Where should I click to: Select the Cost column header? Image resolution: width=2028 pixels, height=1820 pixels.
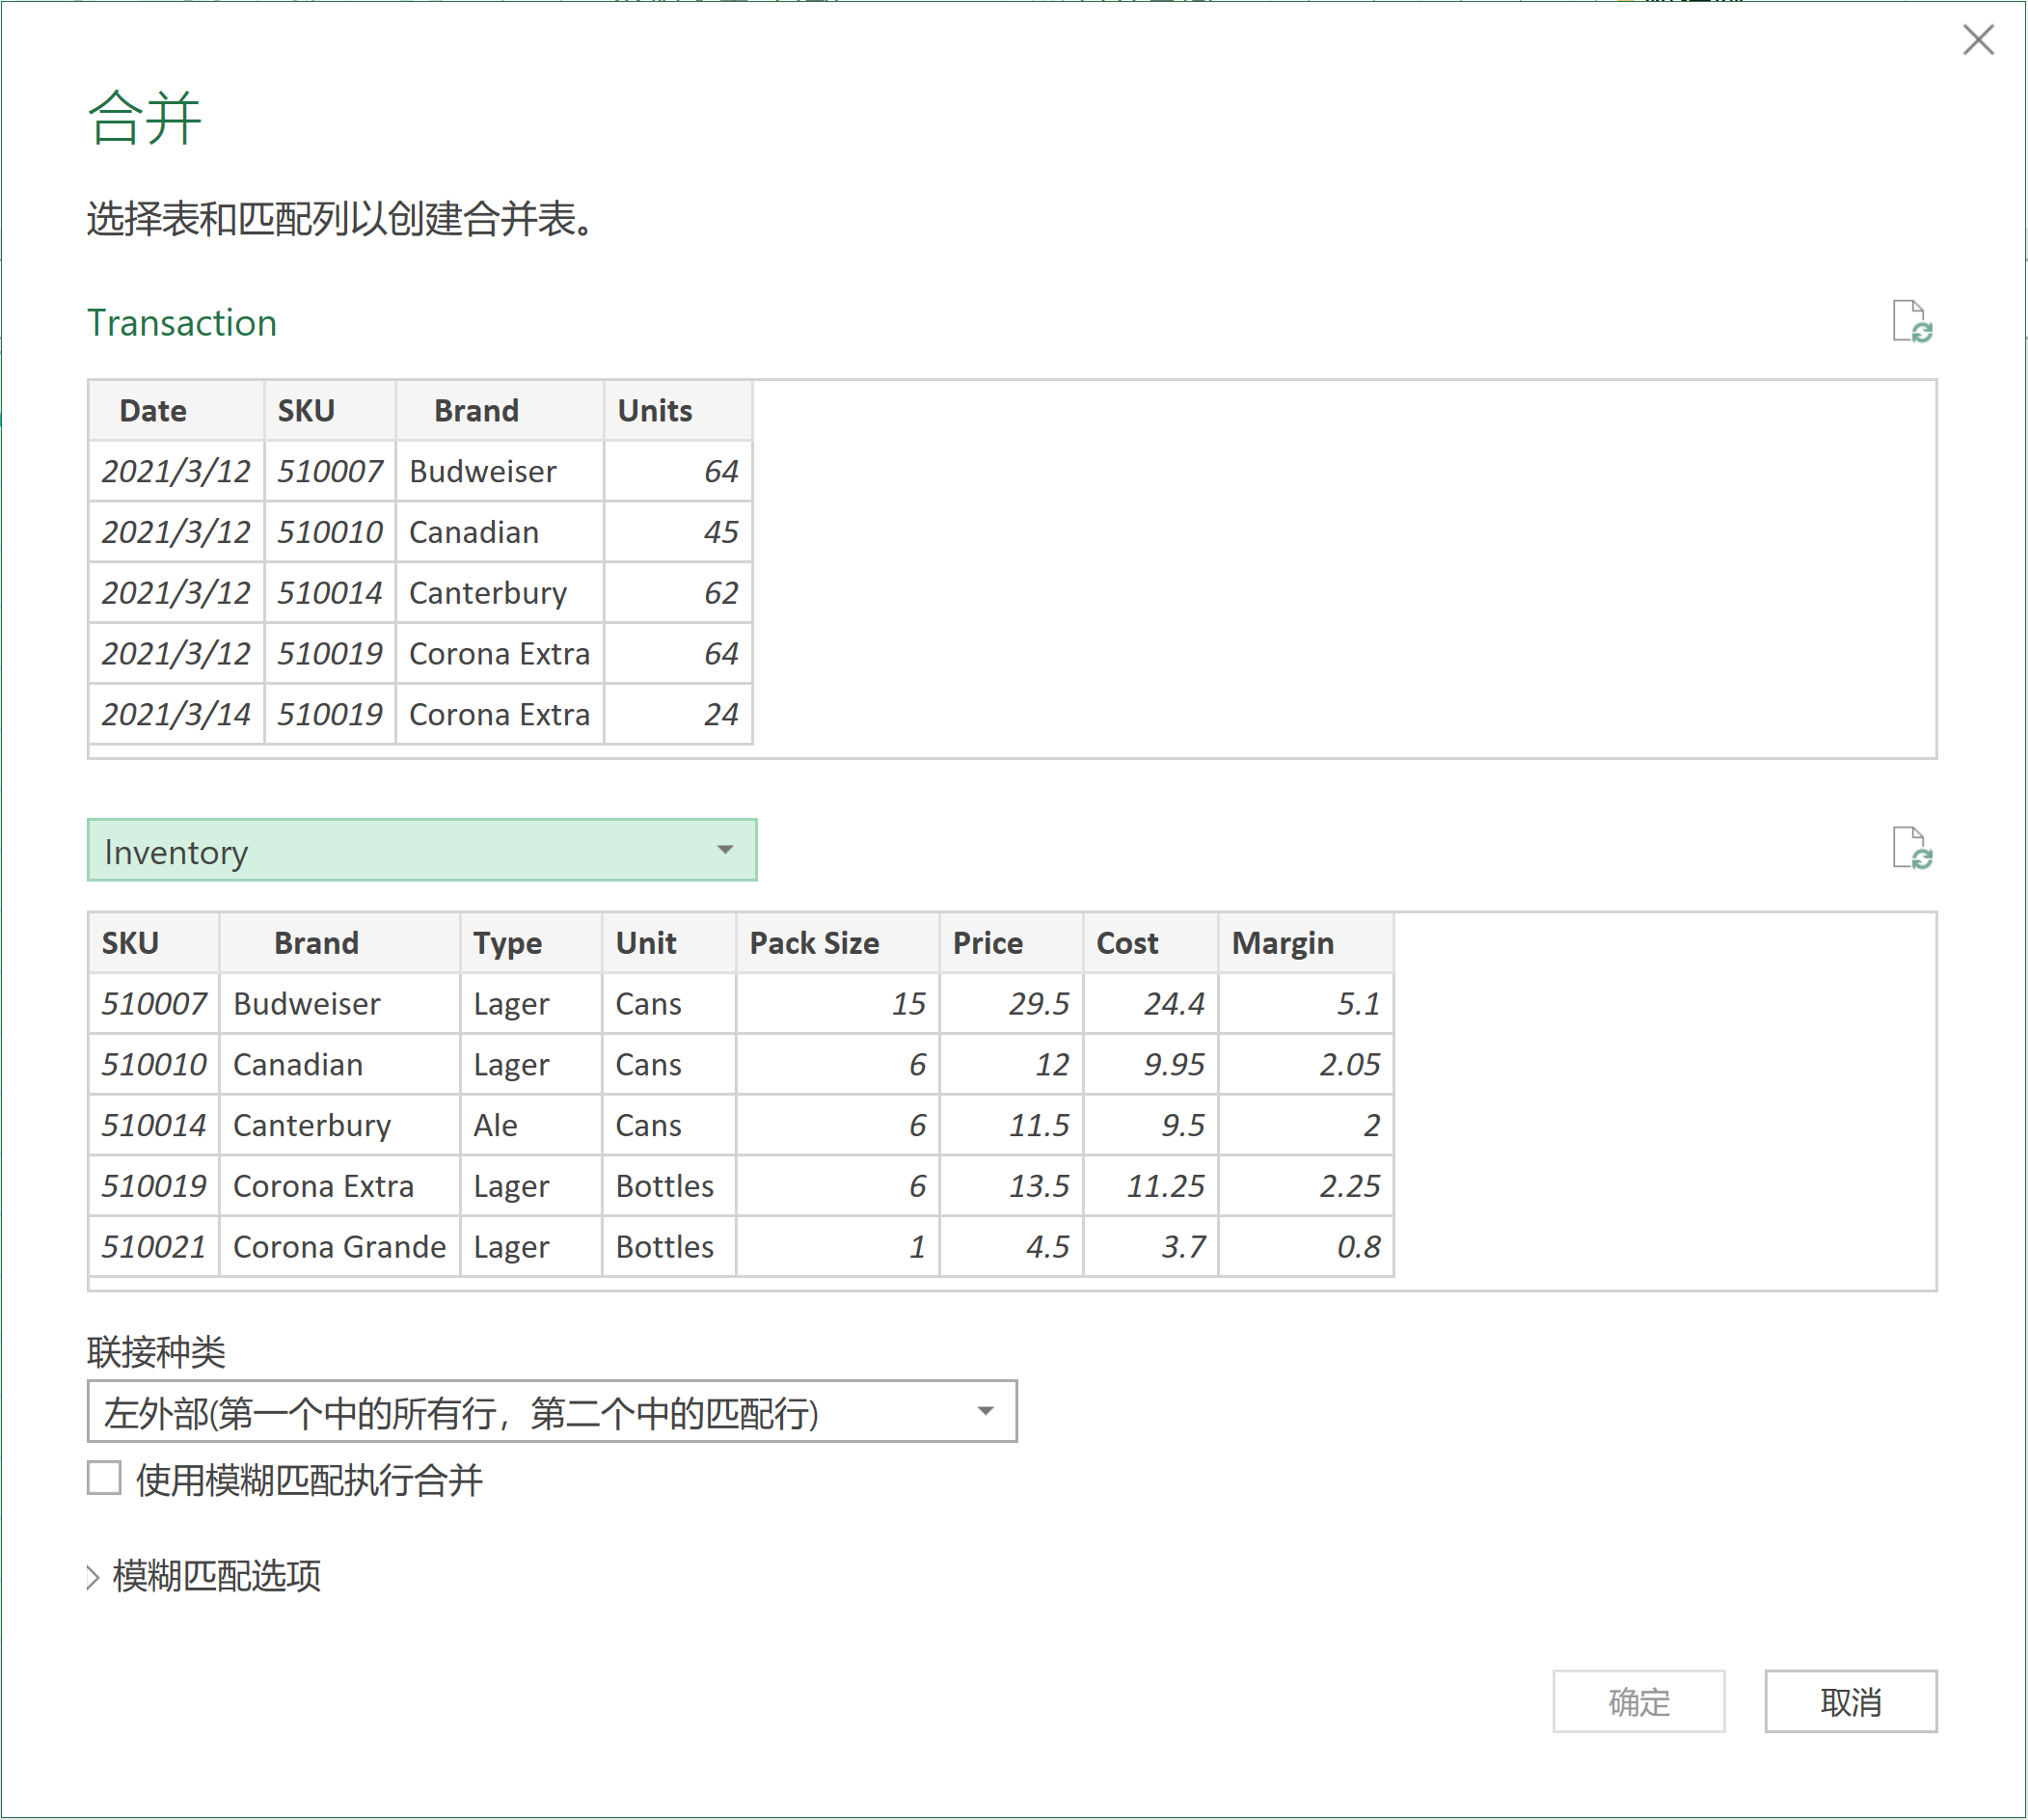1127,943
